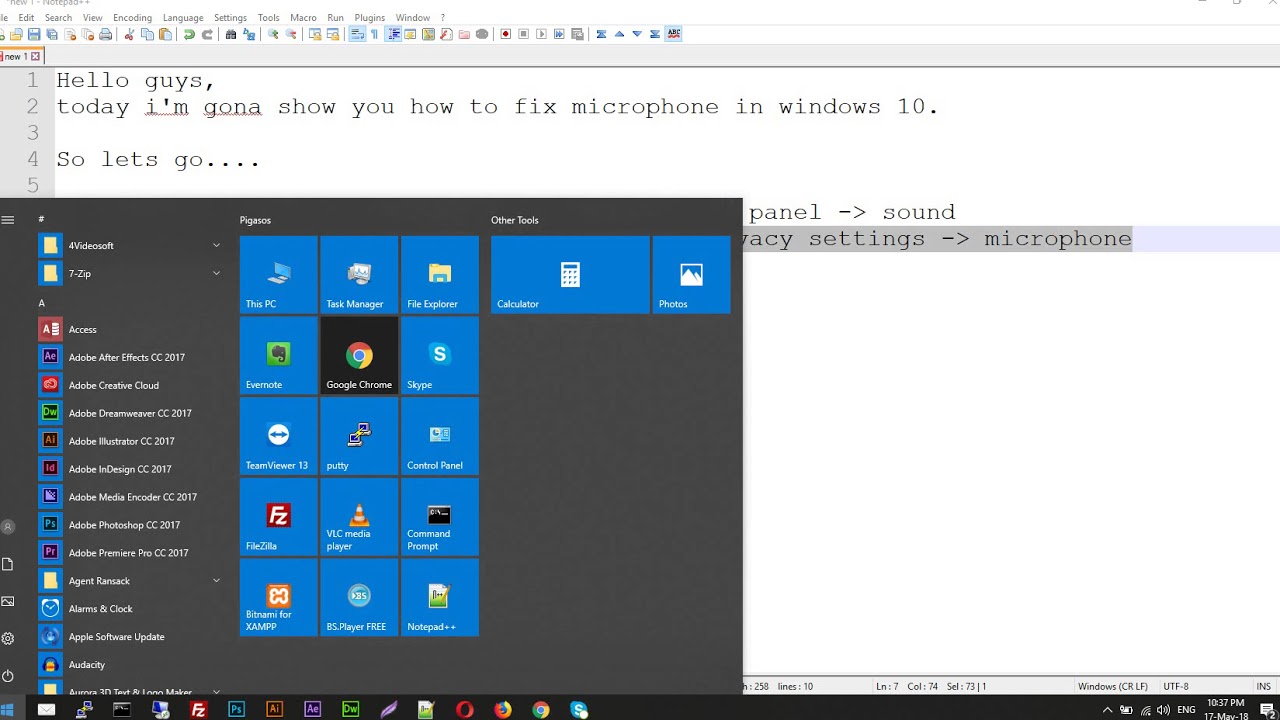Viewport: 1280px width, 720px height.
Task: Open Settings gear in Start menu
Action: pyautogui.click(x=8, y=638)
